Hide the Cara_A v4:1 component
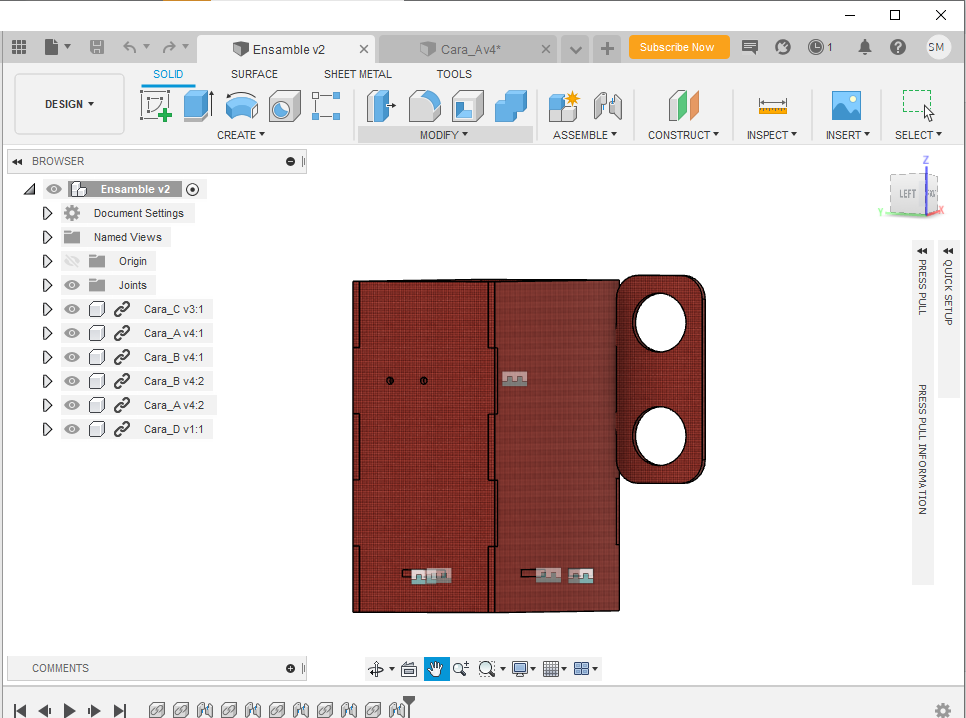This screenshot has height=718, width=966. [72, 333]
